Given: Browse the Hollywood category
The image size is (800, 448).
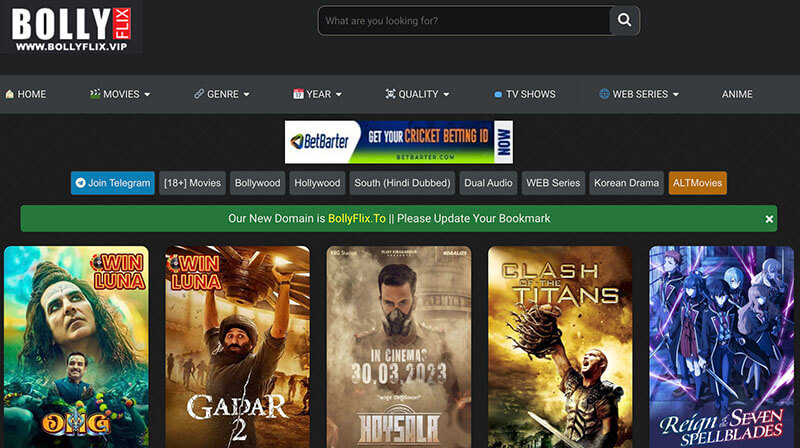Looking at the screenshot, I should [317, 183].
